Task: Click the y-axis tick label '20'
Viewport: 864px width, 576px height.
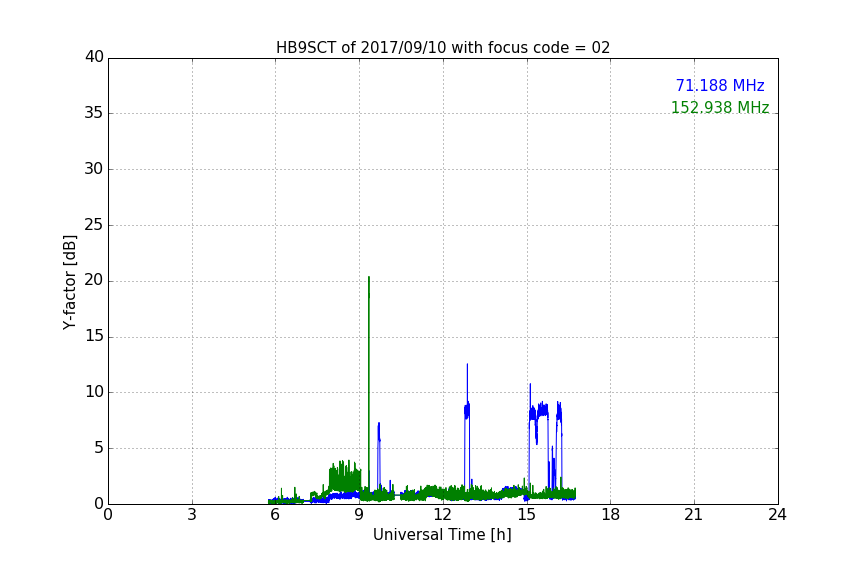Action: click(94, 280)
